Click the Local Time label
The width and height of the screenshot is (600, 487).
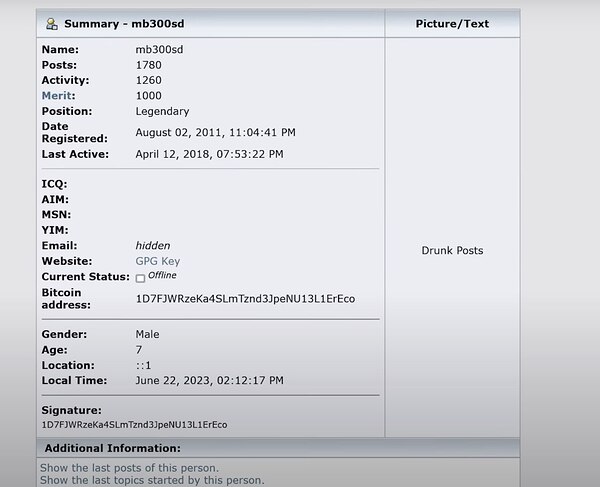pyautogui.click(x=75, y=381)
